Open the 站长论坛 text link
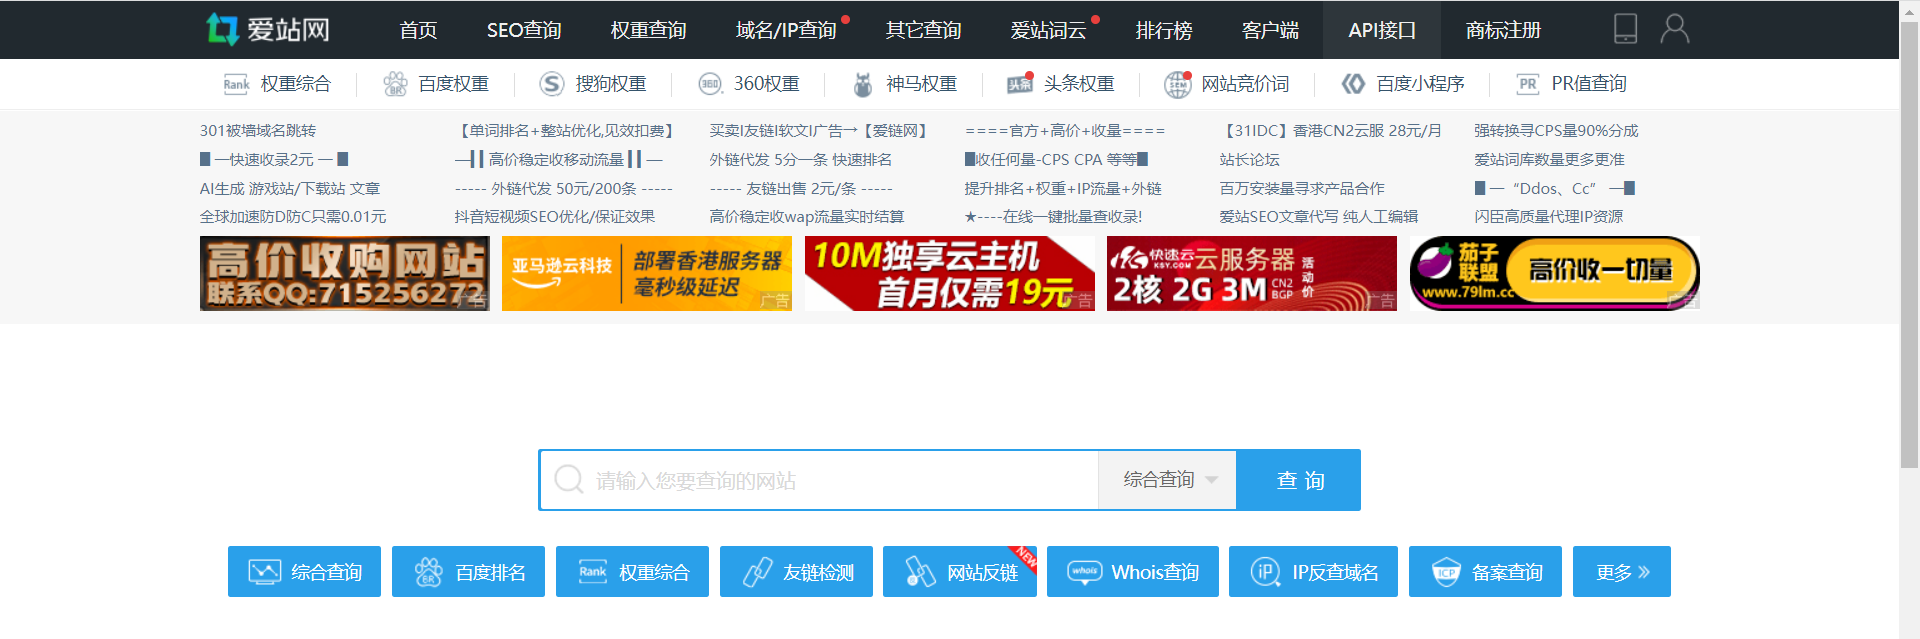 coord(1249,159)
